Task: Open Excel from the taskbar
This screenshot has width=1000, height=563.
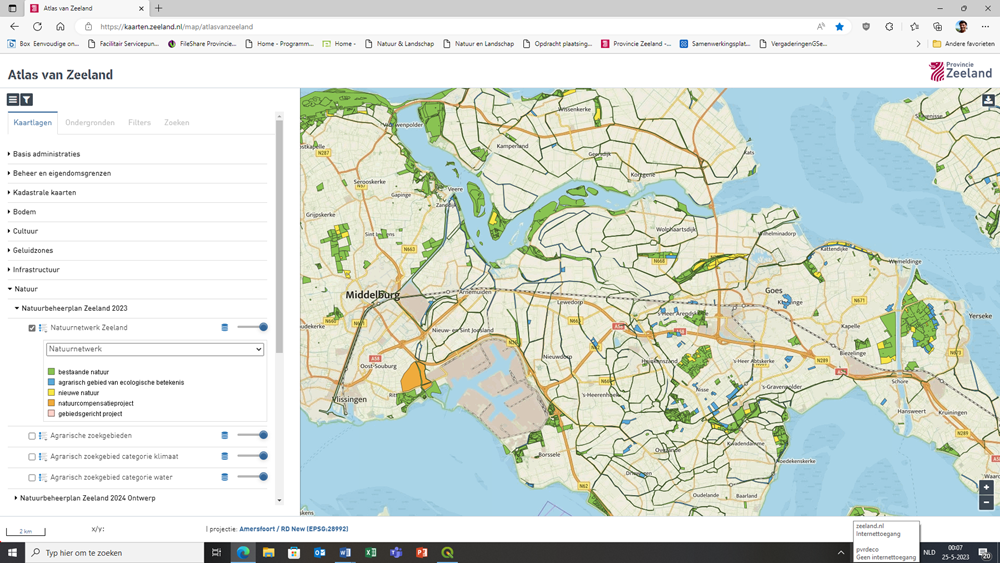Action: [x=371, y=553]
